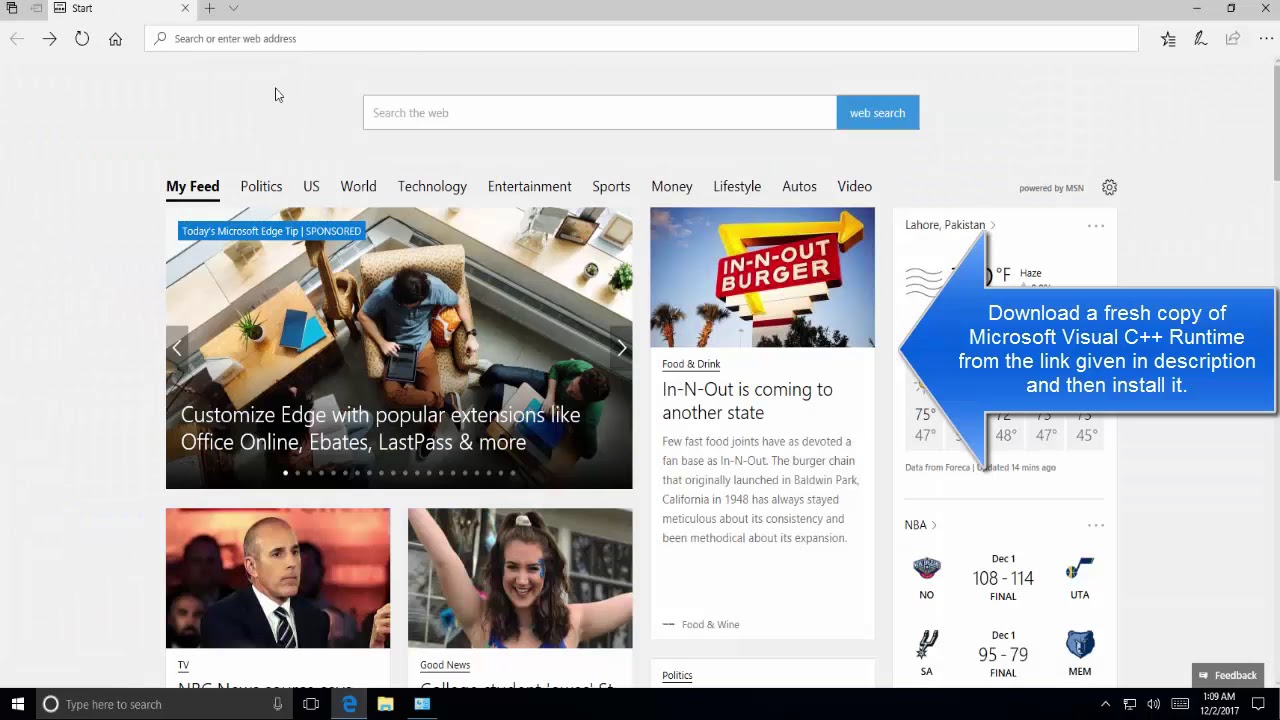Go forward using the arrow button
1280x720 pixels.
pyautogui.click(x=50, y=39)
